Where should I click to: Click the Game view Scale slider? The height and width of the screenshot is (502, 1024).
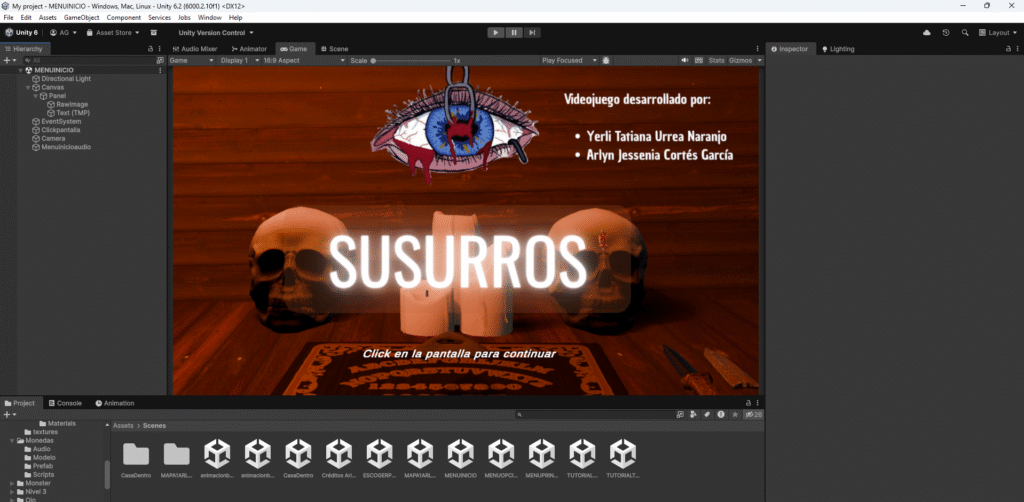pos(411,61)
